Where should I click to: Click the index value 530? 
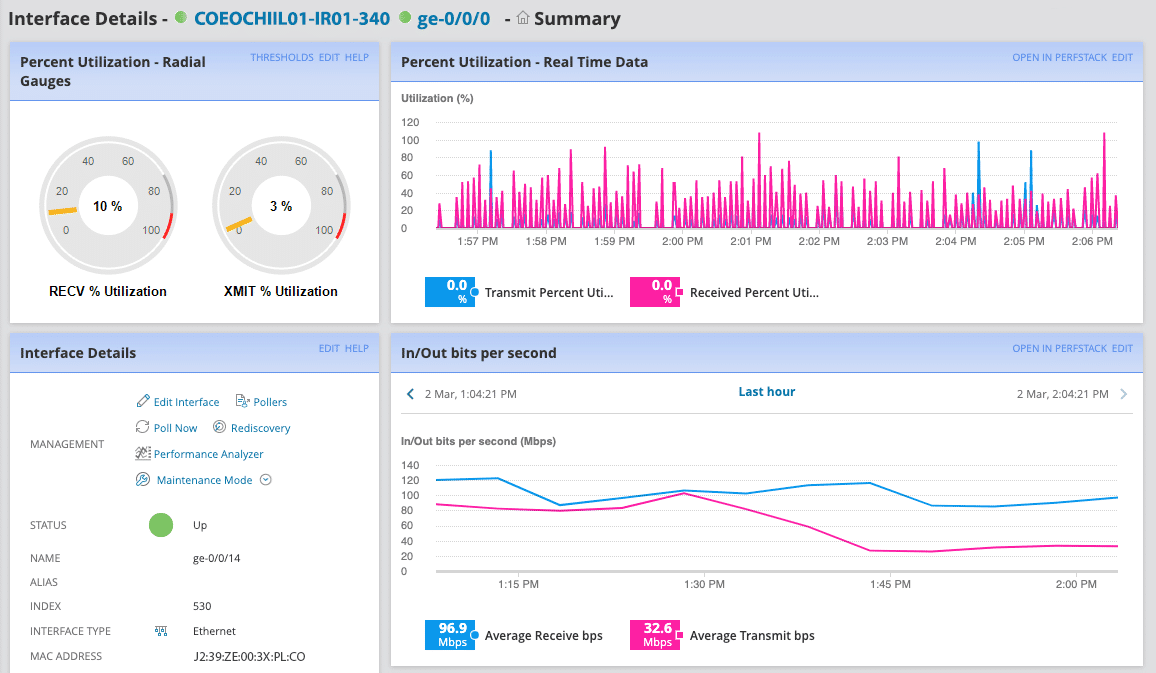click(x=202, y=606)
